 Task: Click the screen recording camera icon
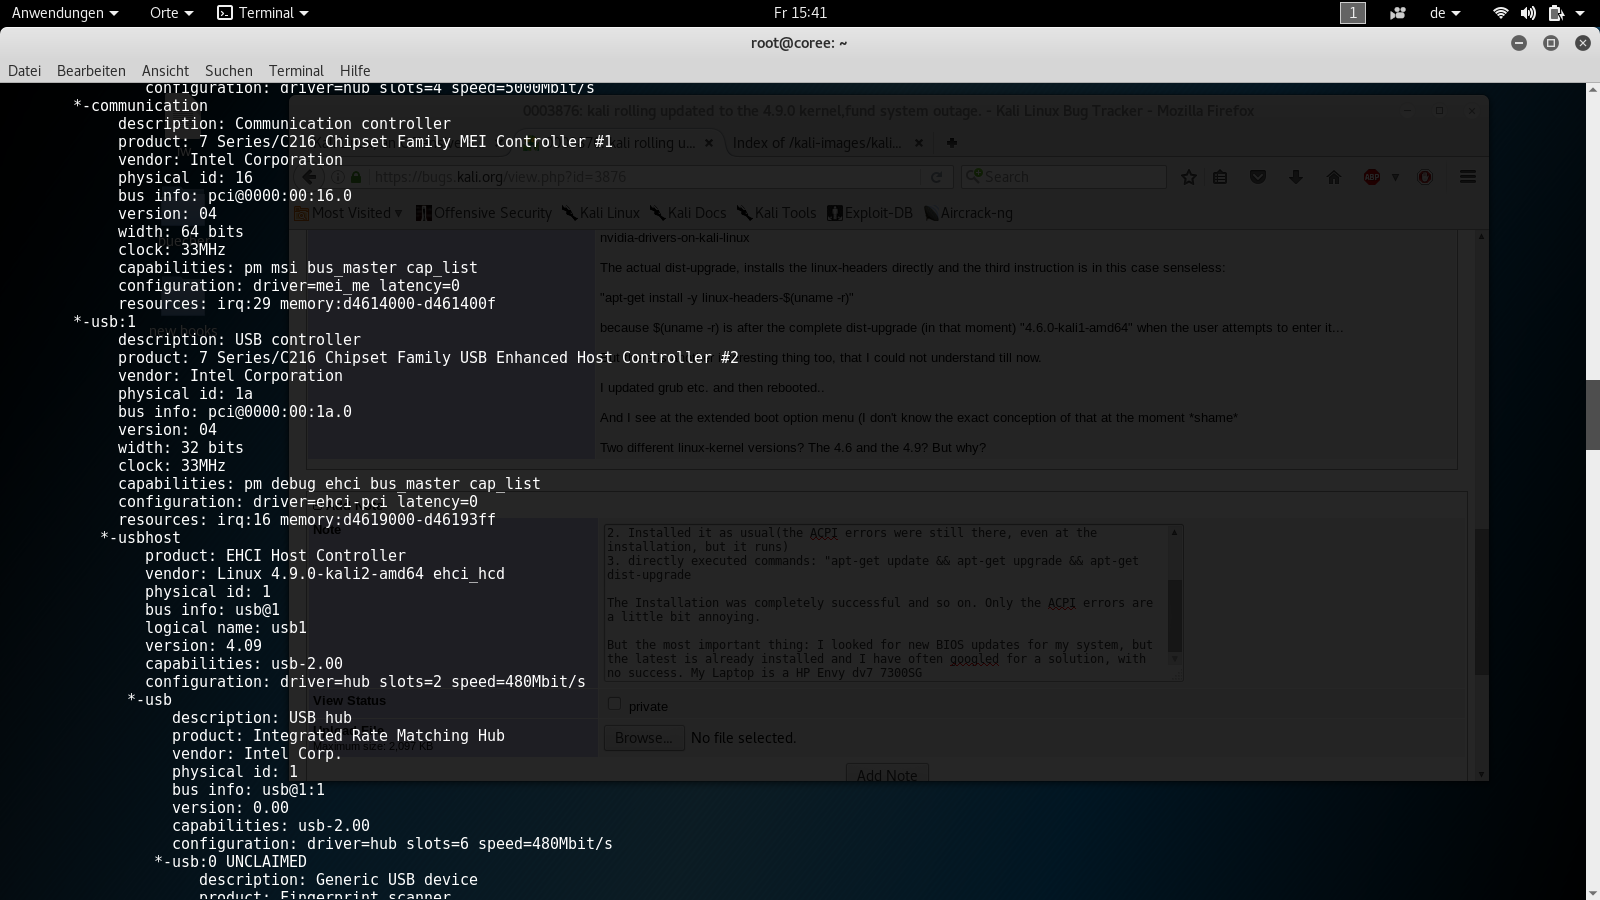click(x=1398, y=13)
